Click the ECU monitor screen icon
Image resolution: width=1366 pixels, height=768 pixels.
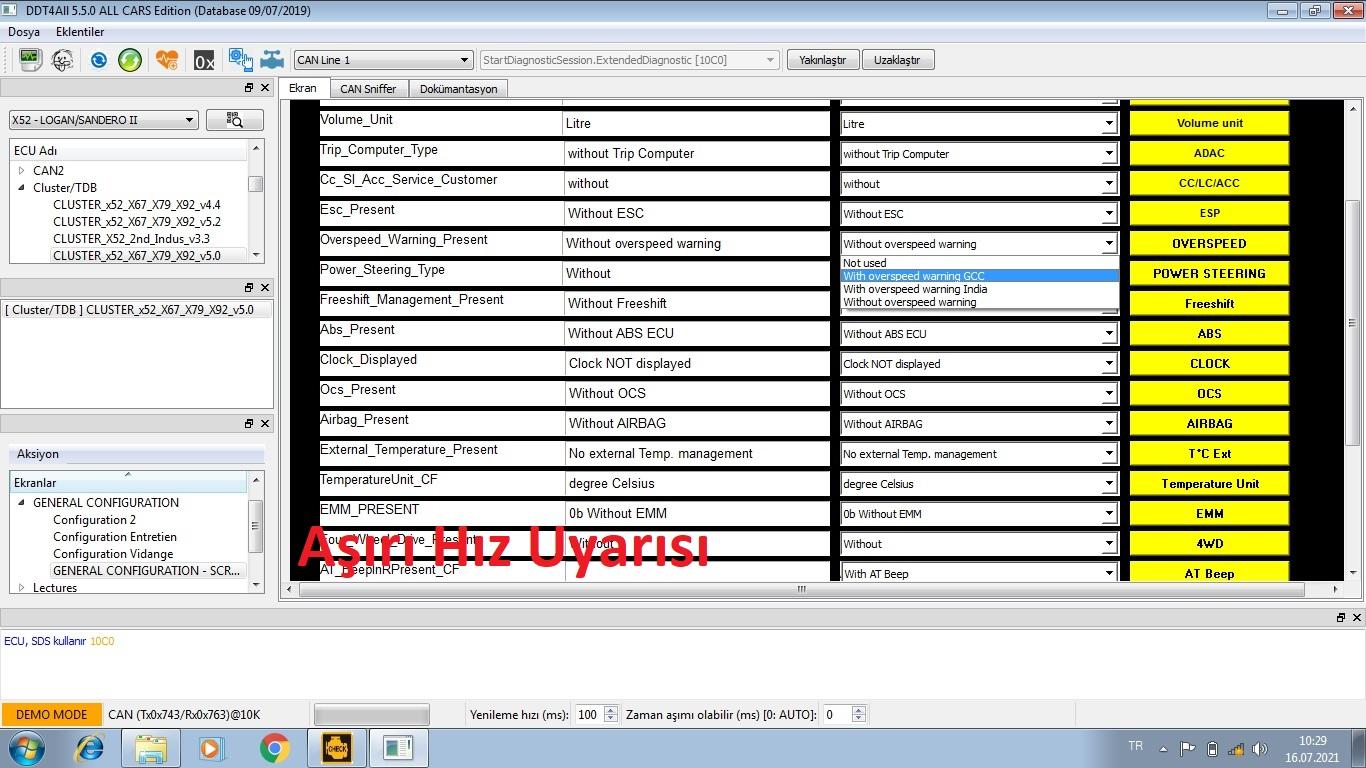tap(29, 60)
